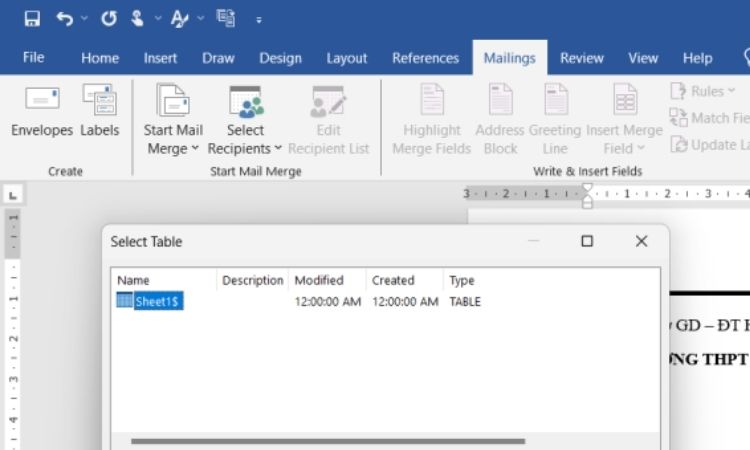Open the Undo history dropdown arrow
The height and width of the screenshot is (450, 750).
pyautogui.click(x=84, y=19)
